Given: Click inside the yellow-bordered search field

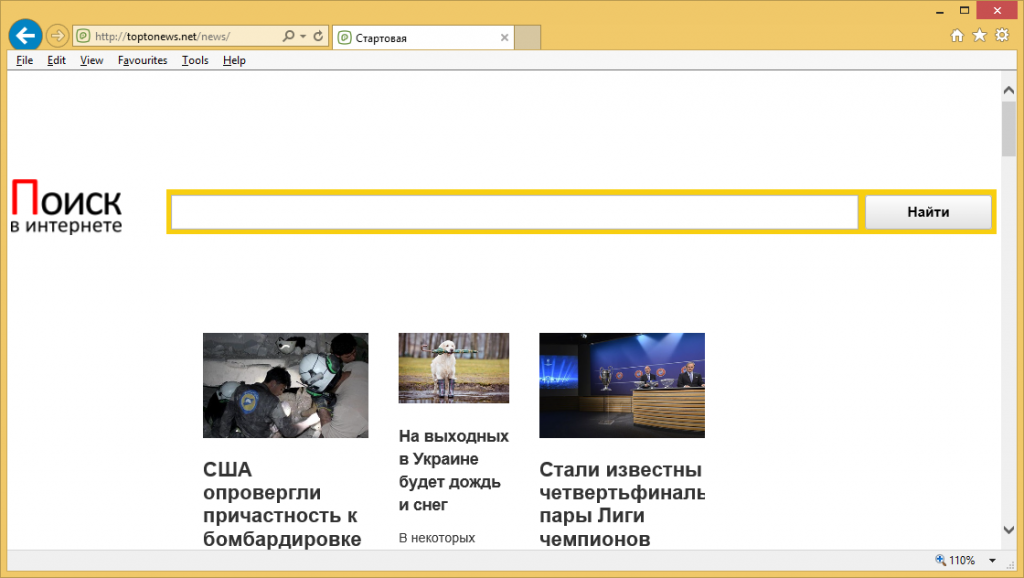Looking at the screenshot, I should click(x=514, y=212).
